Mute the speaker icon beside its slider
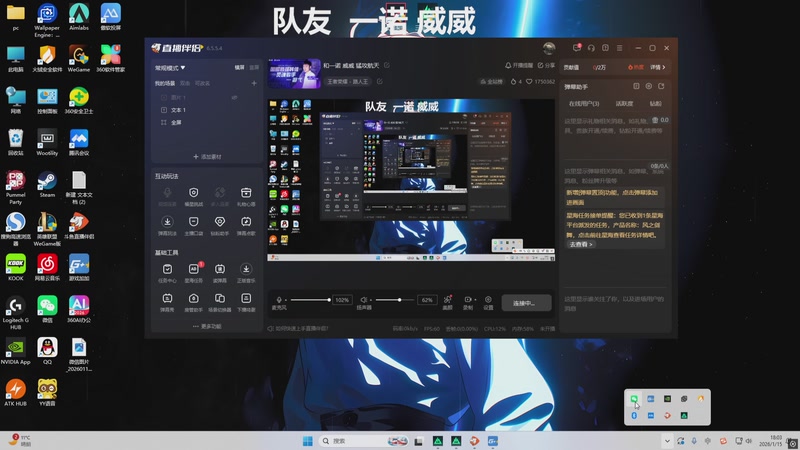 [x=363, y=300]
